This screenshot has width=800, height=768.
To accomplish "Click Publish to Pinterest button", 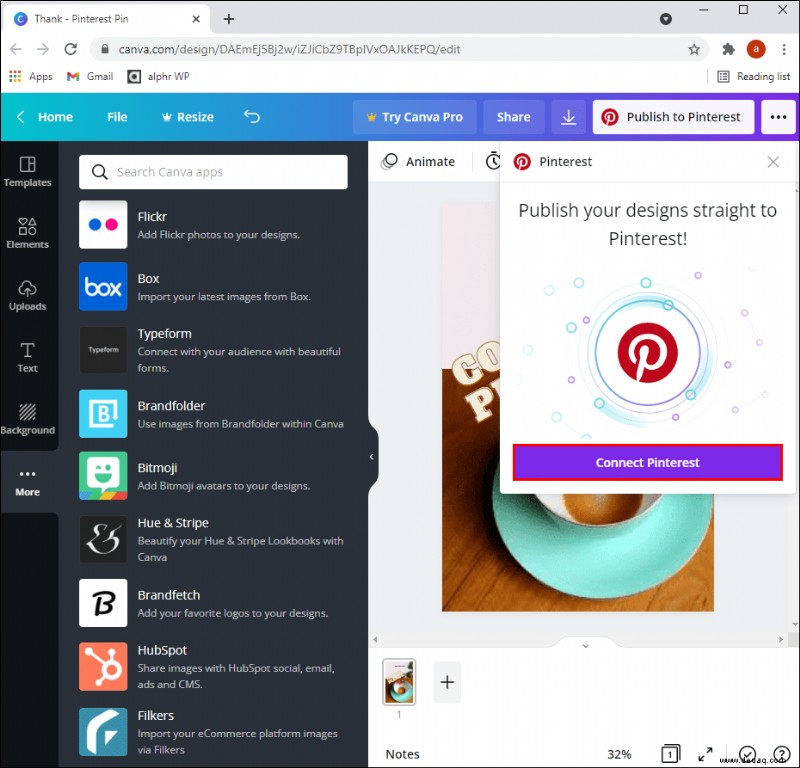I will point(673,117).
